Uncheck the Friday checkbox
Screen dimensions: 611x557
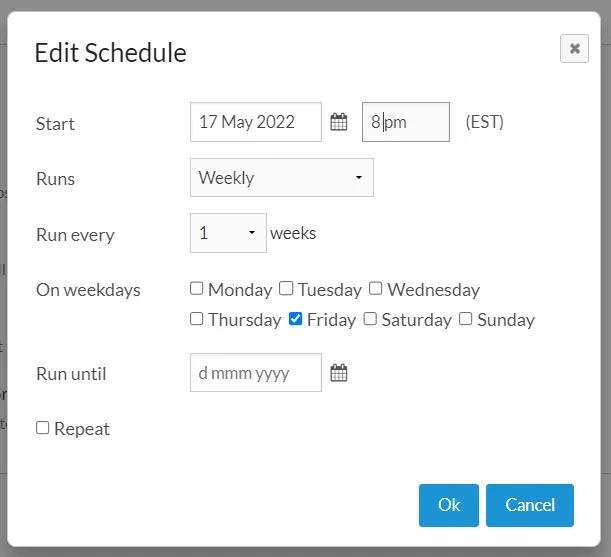coord(295,318)
